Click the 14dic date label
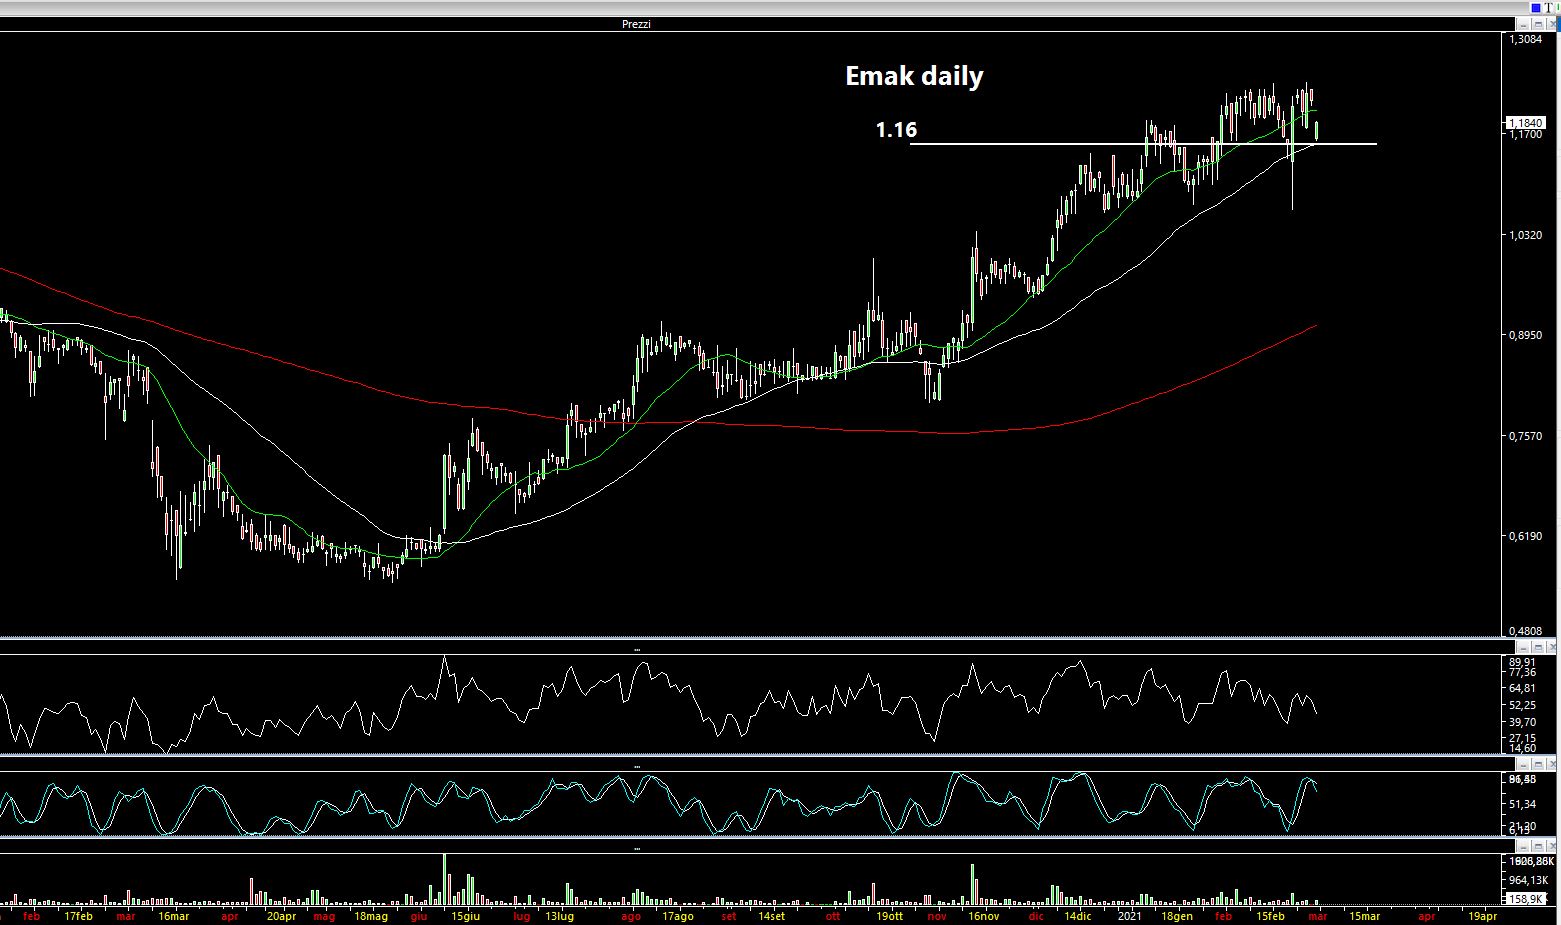This screenshot has width=1561, height=925. 1077,916
